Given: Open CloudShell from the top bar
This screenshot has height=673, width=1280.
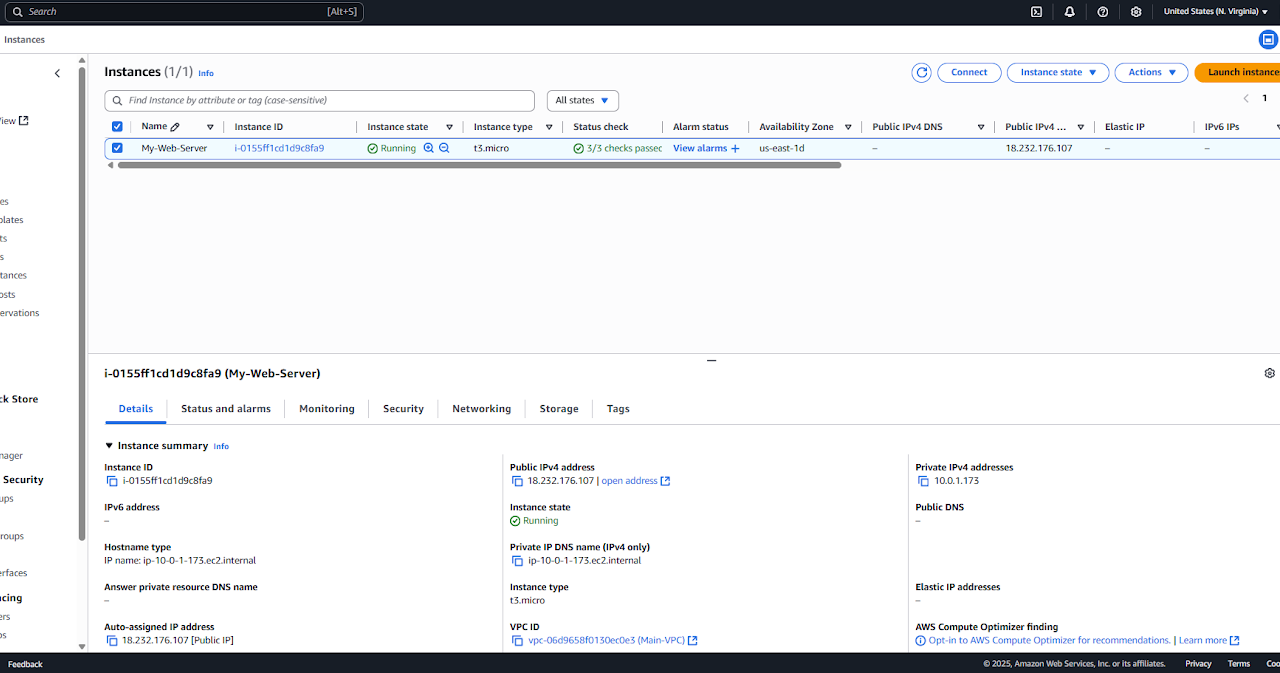Looking at the screenshot, I should [1037, 12].
